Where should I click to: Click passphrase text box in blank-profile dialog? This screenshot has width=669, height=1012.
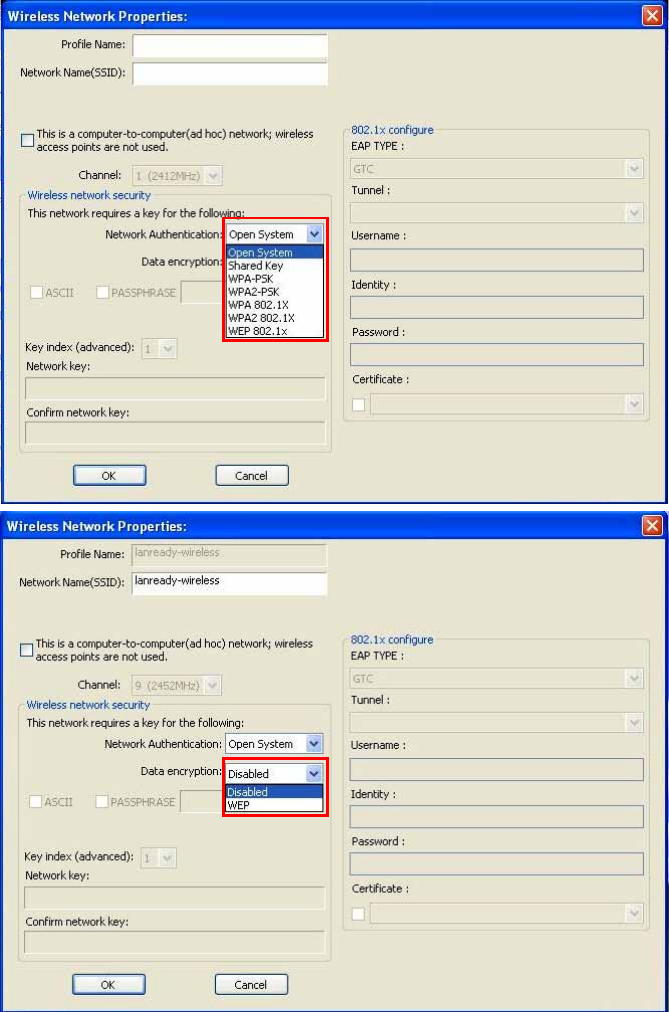point(202,292)
